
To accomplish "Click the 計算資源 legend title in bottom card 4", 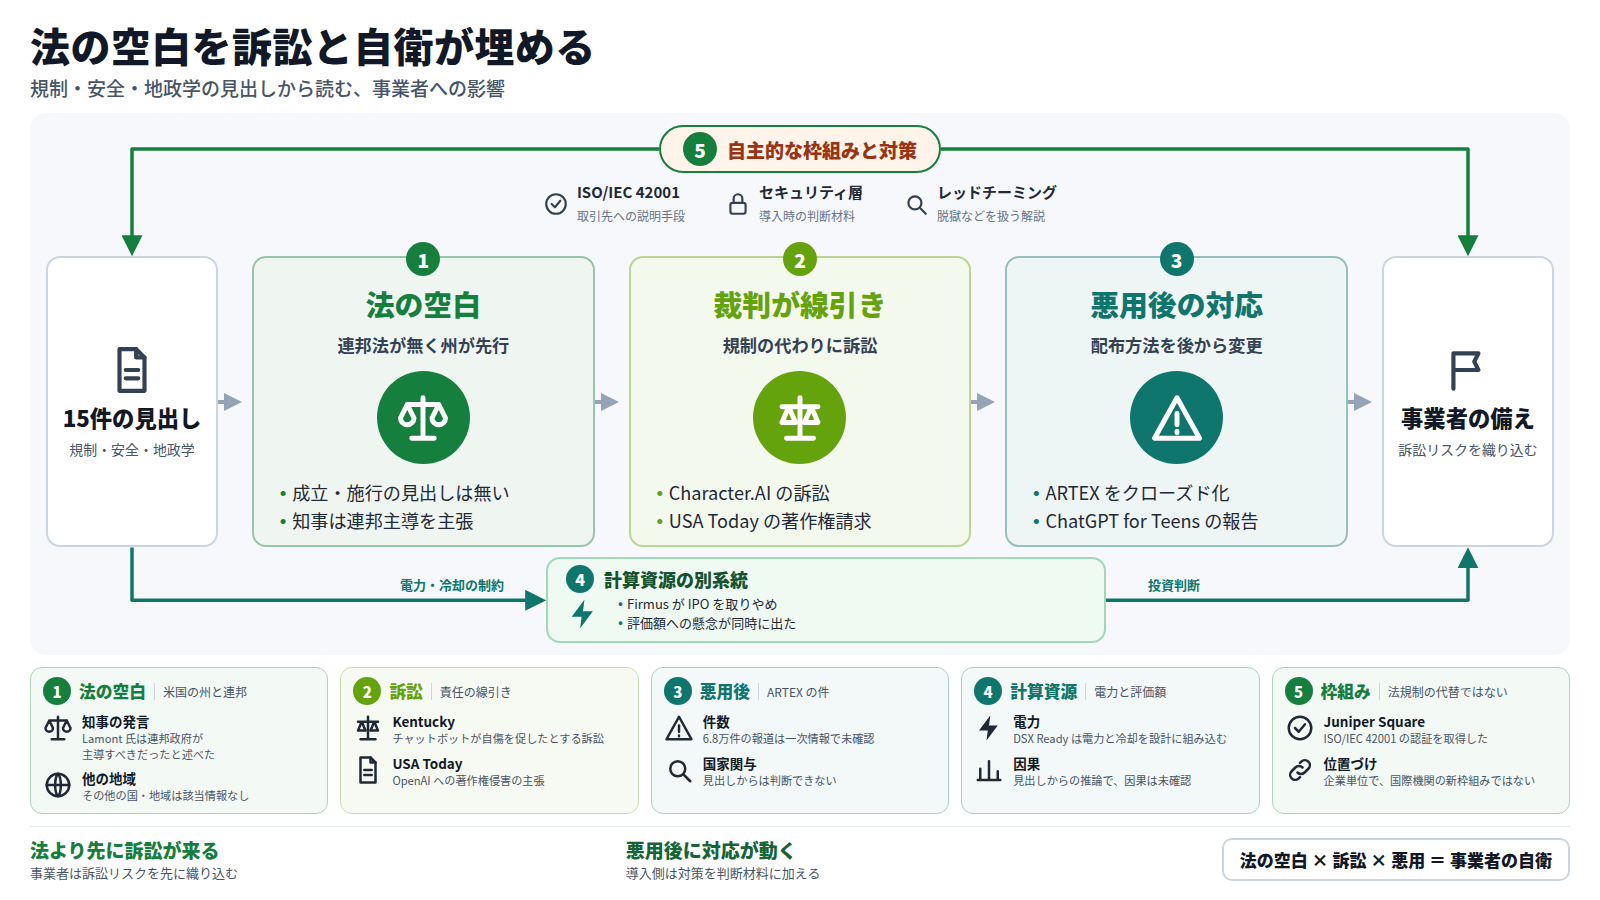I will 1043,691.
